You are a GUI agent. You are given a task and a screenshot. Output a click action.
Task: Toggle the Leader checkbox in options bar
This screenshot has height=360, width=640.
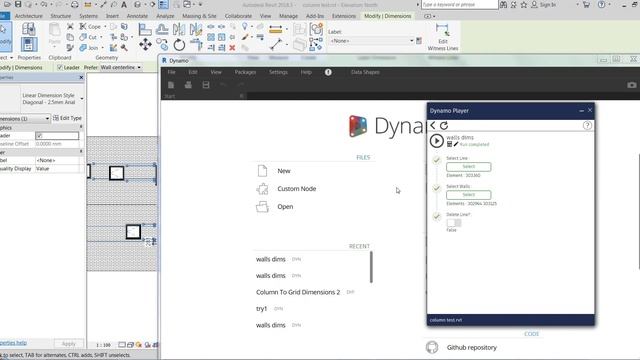tap(60, 67)
